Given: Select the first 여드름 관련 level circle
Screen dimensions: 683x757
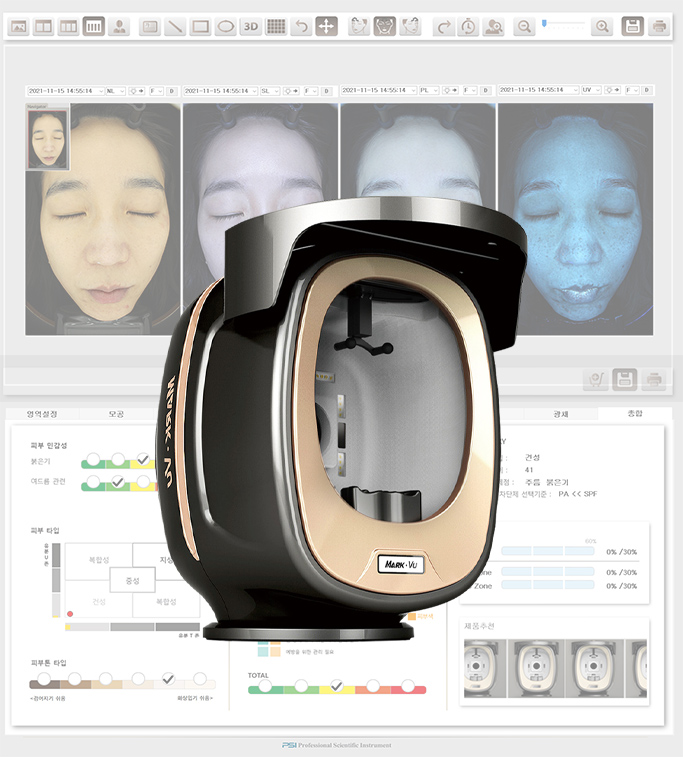Looking at the screenshot, I should coord(93,482).
